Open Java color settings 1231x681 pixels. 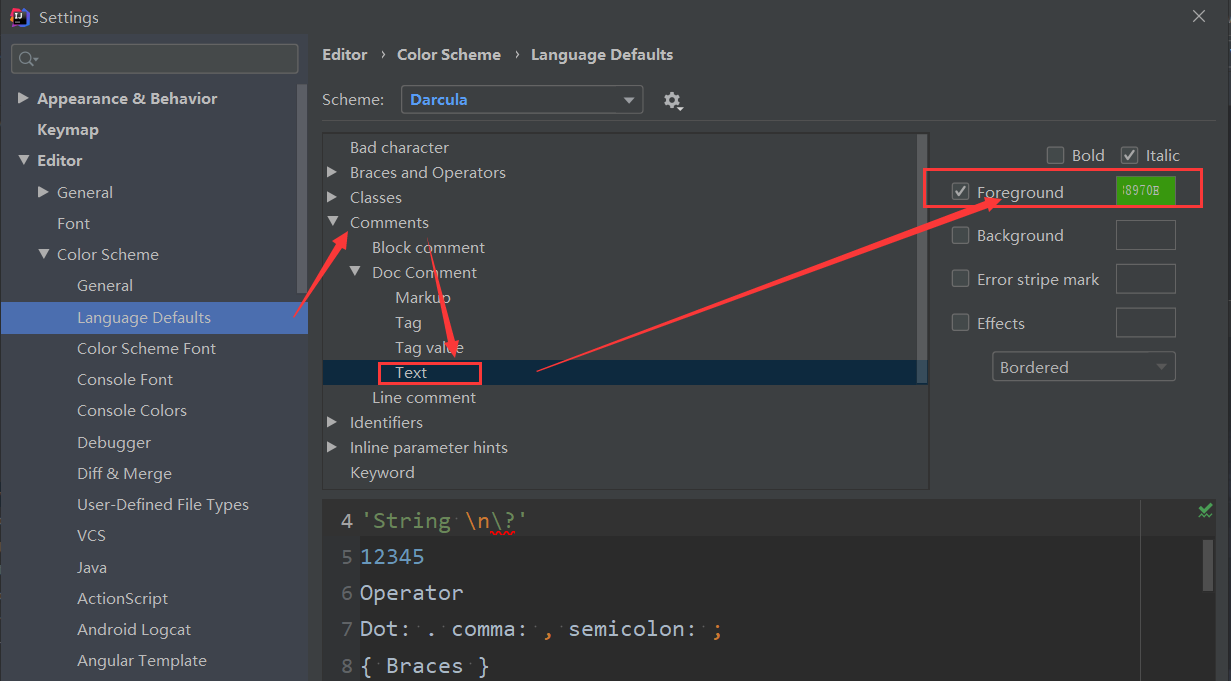tap(92, 567)
